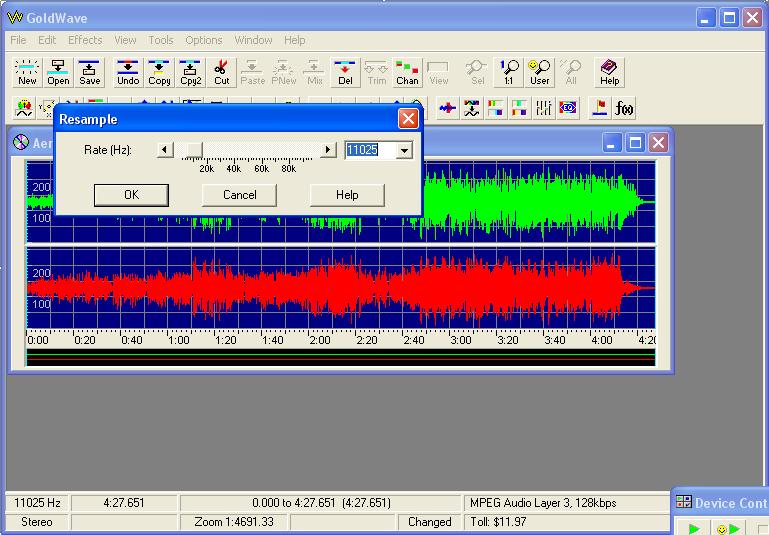Click the Cut scissors icon

coord(221,73)
